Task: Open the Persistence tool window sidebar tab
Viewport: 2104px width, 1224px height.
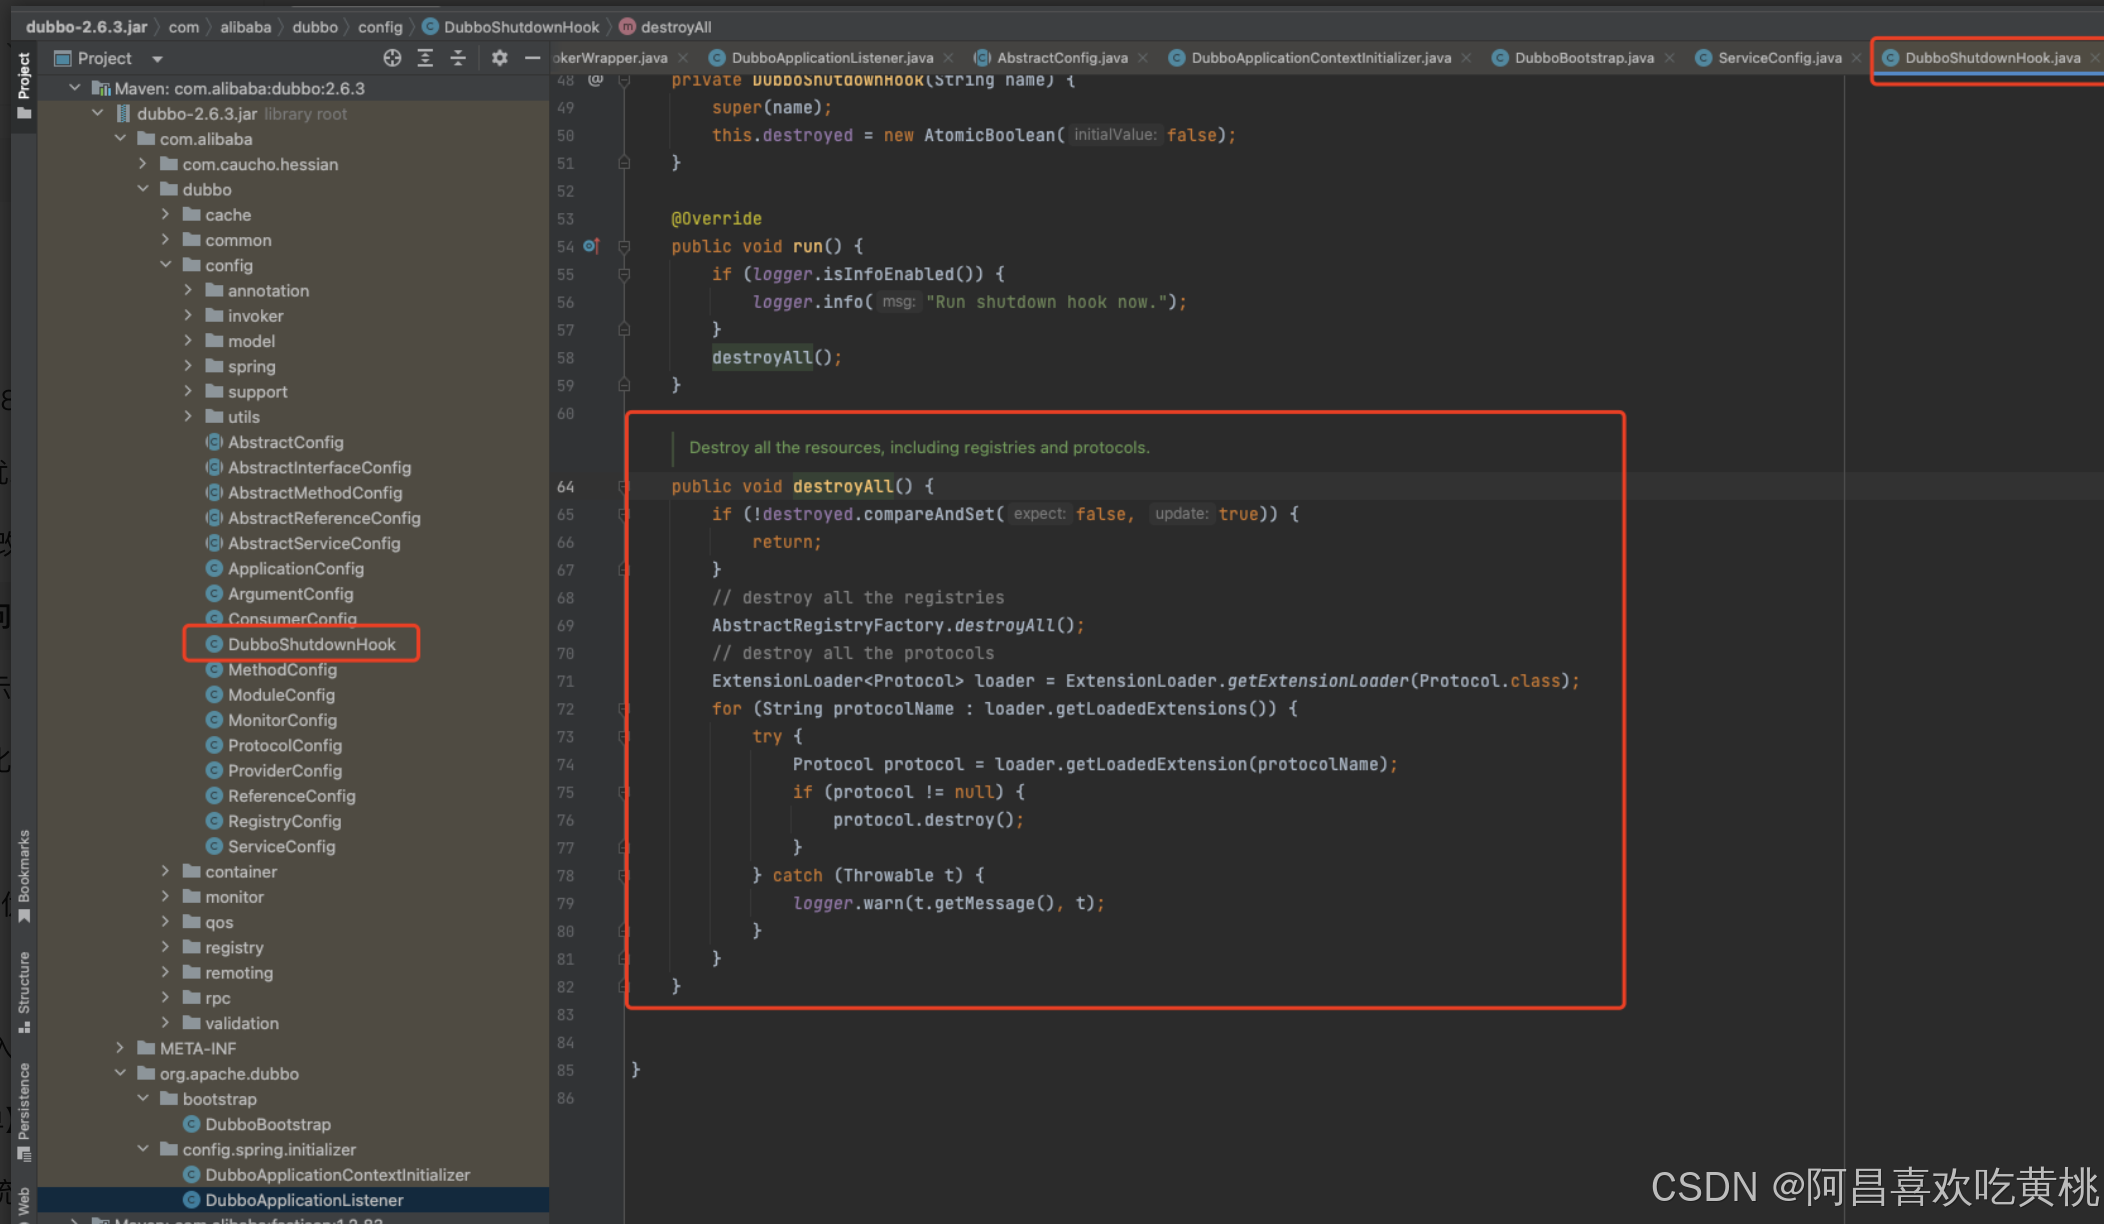Action: pos(24,1111)
